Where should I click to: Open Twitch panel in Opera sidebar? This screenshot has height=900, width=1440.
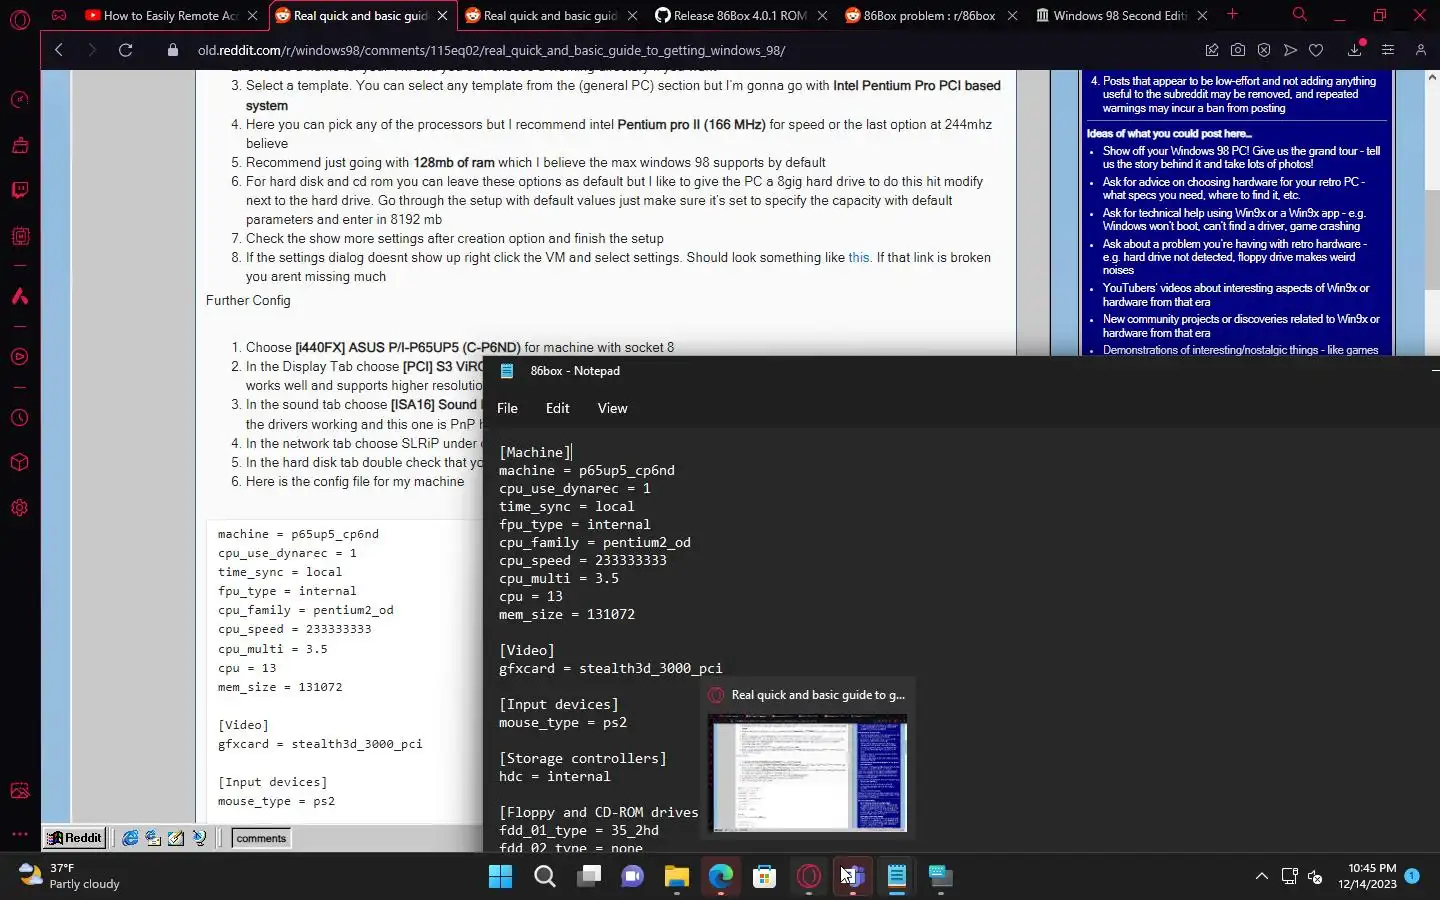(x=19, y=190)
